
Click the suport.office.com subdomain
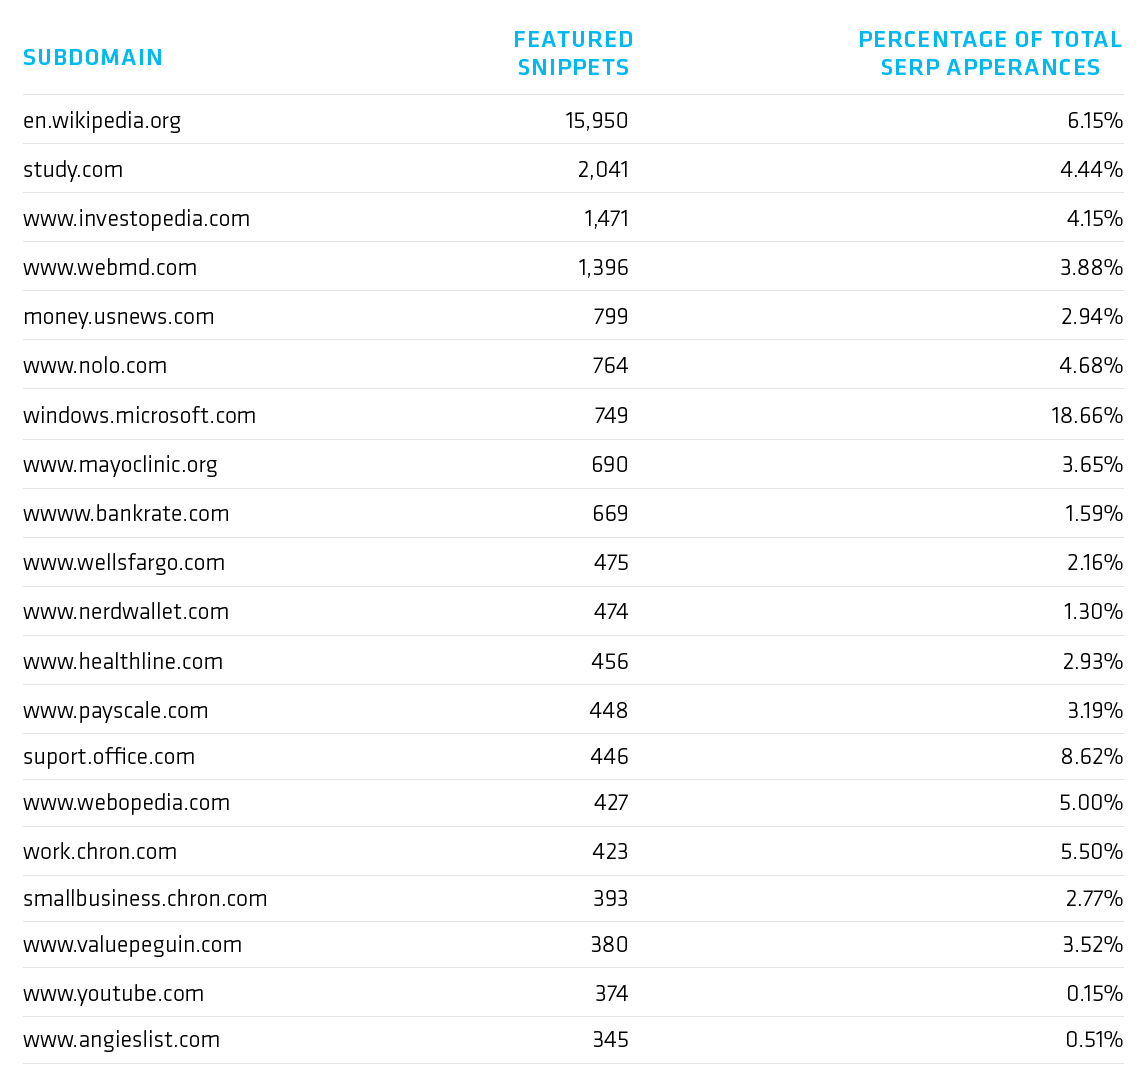tap(109, 757)
